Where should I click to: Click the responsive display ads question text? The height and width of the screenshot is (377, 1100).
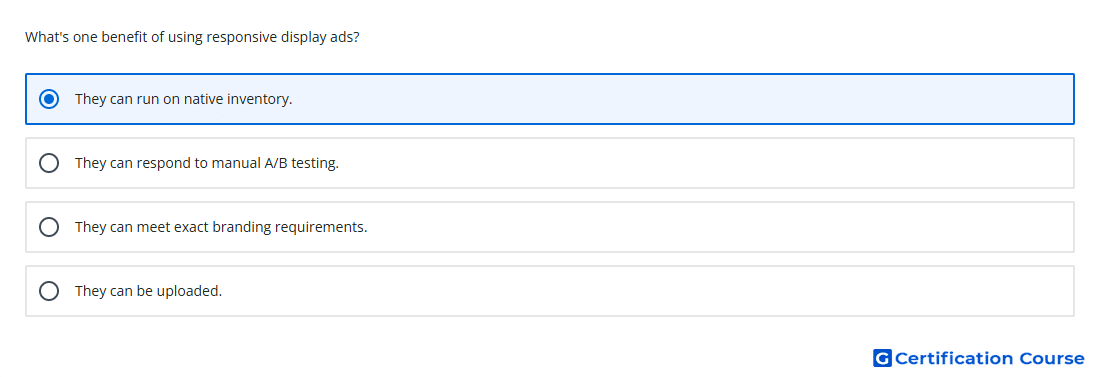192,37
